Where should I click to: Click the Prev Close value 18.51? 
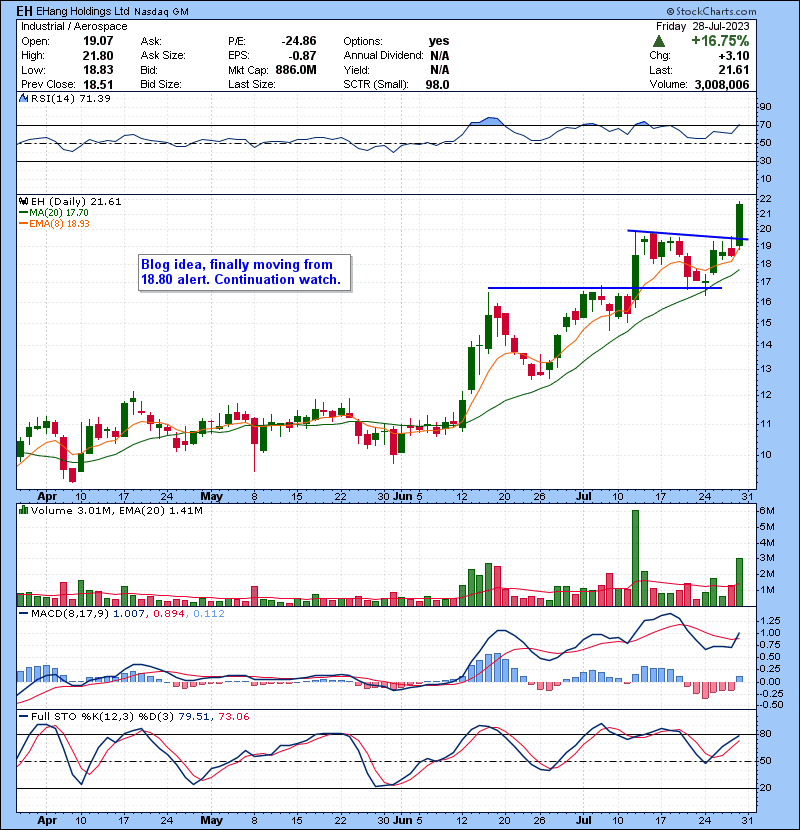point(98,84)
